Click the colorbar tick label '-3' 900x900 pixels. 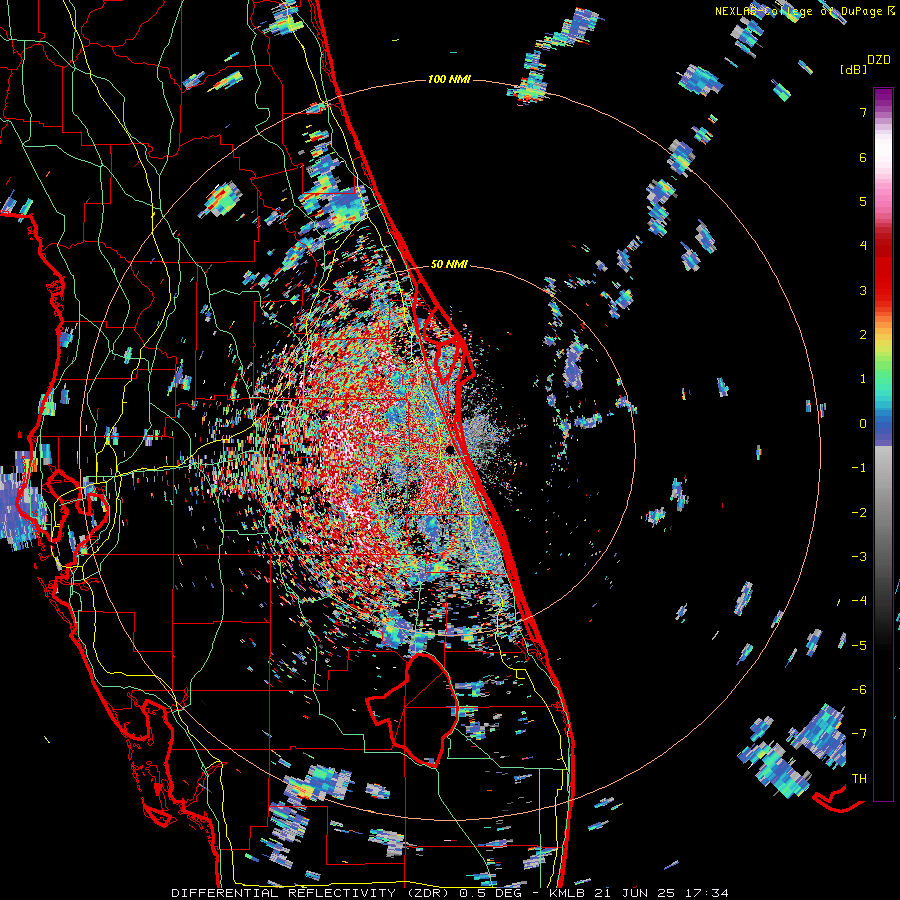(859, 556)
